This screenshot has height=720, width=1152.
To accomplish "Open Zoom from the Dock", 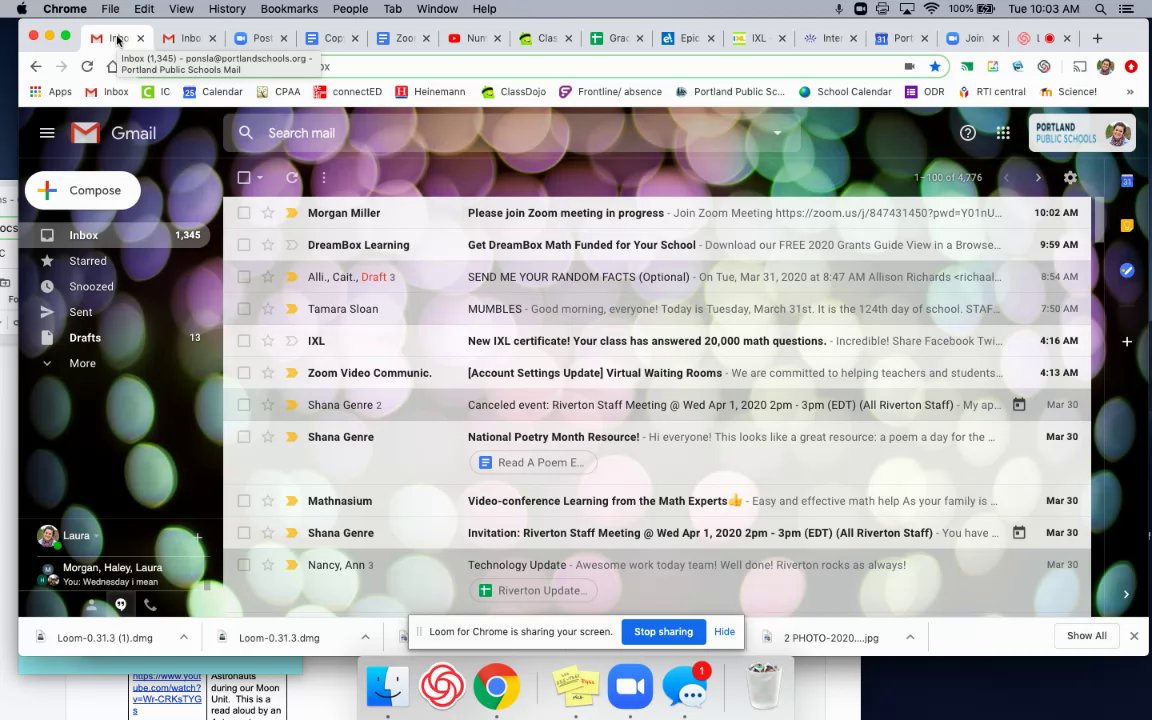I will click(630, 686).
